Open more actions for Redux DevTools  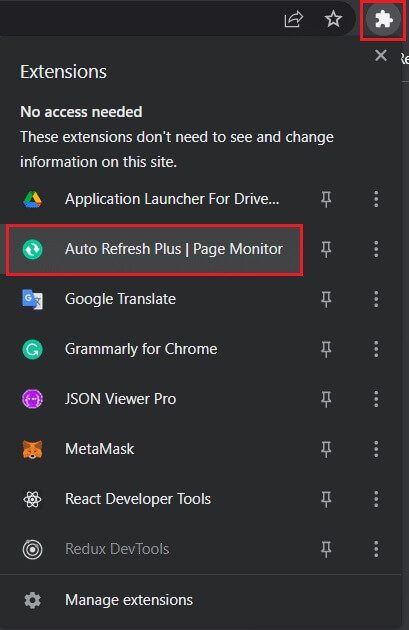click(376, 549)
